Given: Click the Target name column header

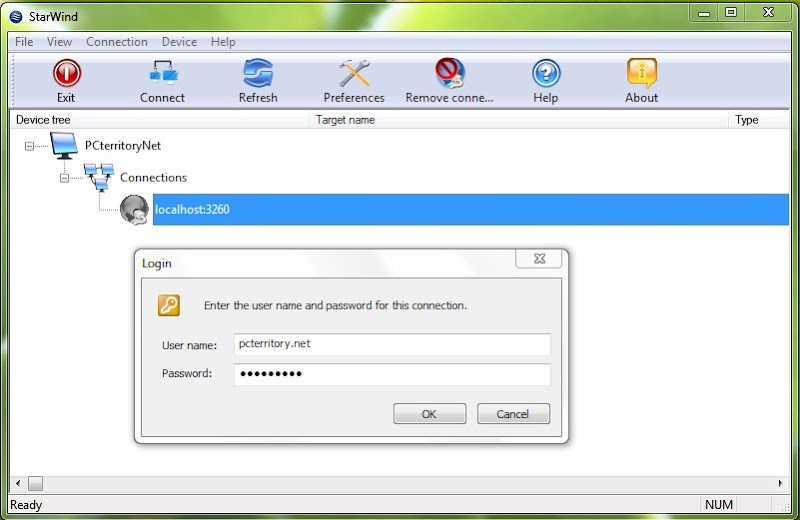Looking at the screenshot, I should click(518, 120).
